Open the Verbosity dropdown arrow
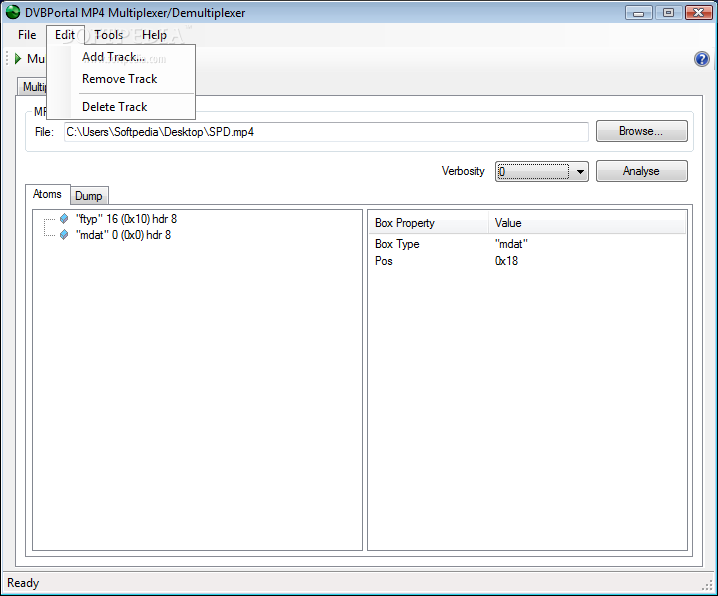 point(580,172)
